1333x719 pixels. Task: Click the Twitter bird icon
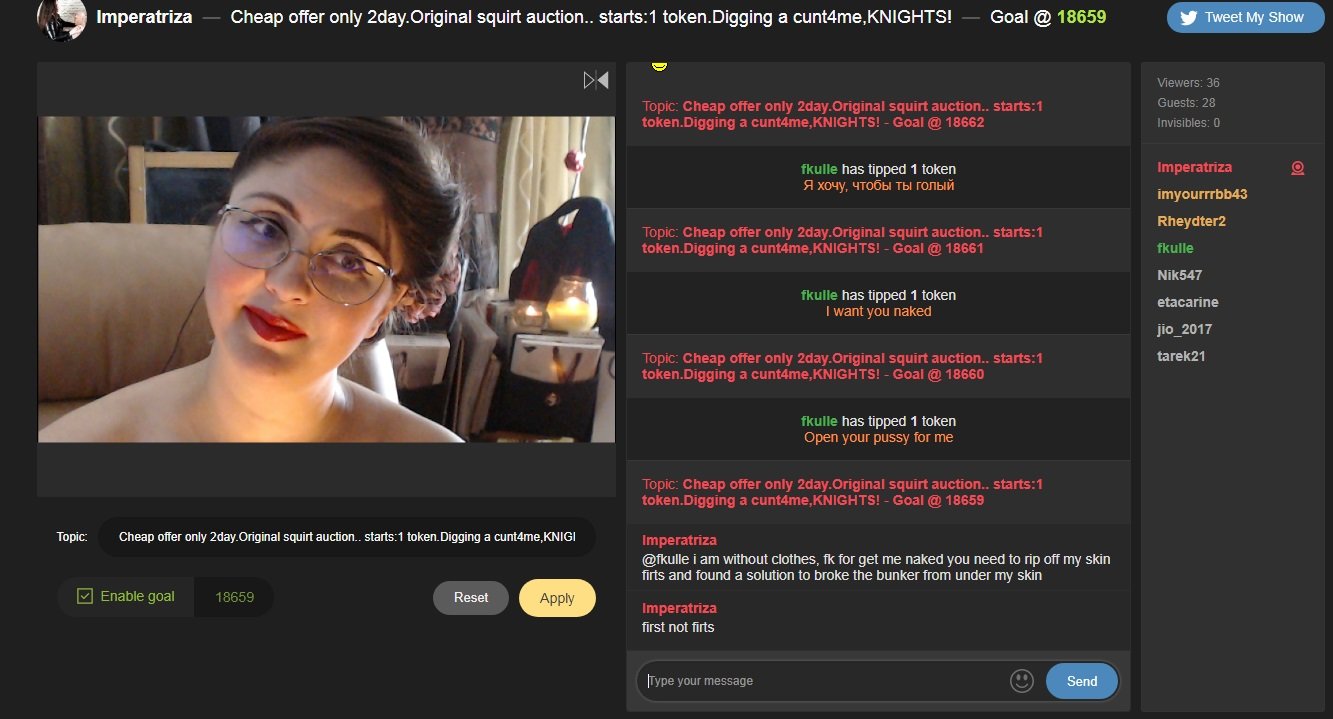tap(1188, 17)
